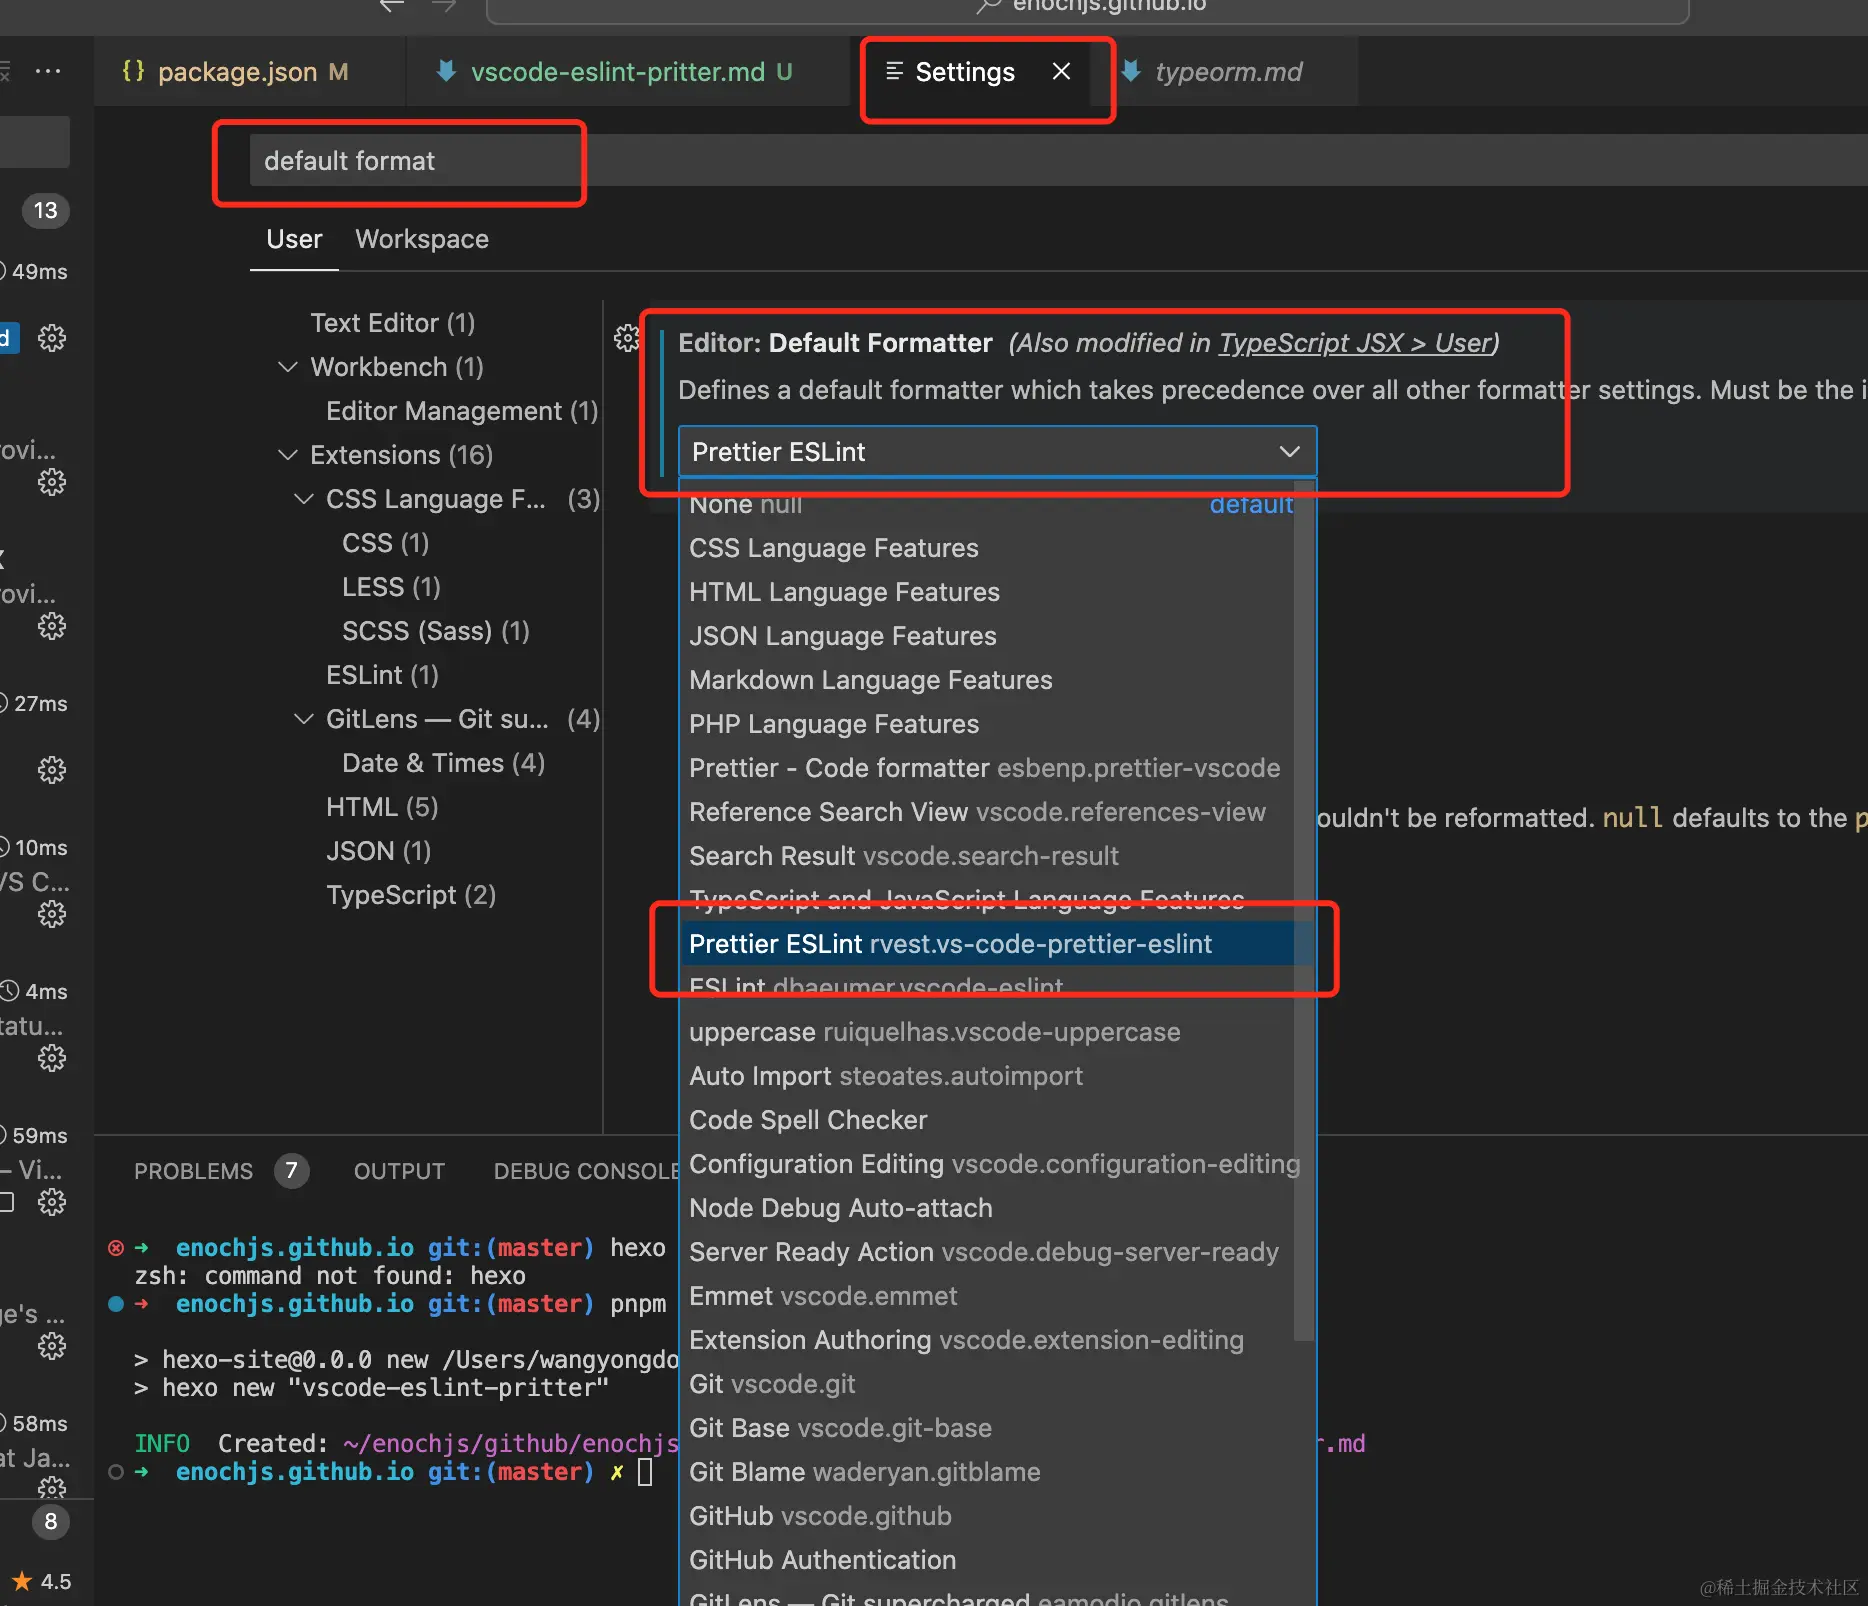Open Text Editor (1) settings category
Image resolution: width=1868 pixels, height=1606 pixels.
(392, 323)
